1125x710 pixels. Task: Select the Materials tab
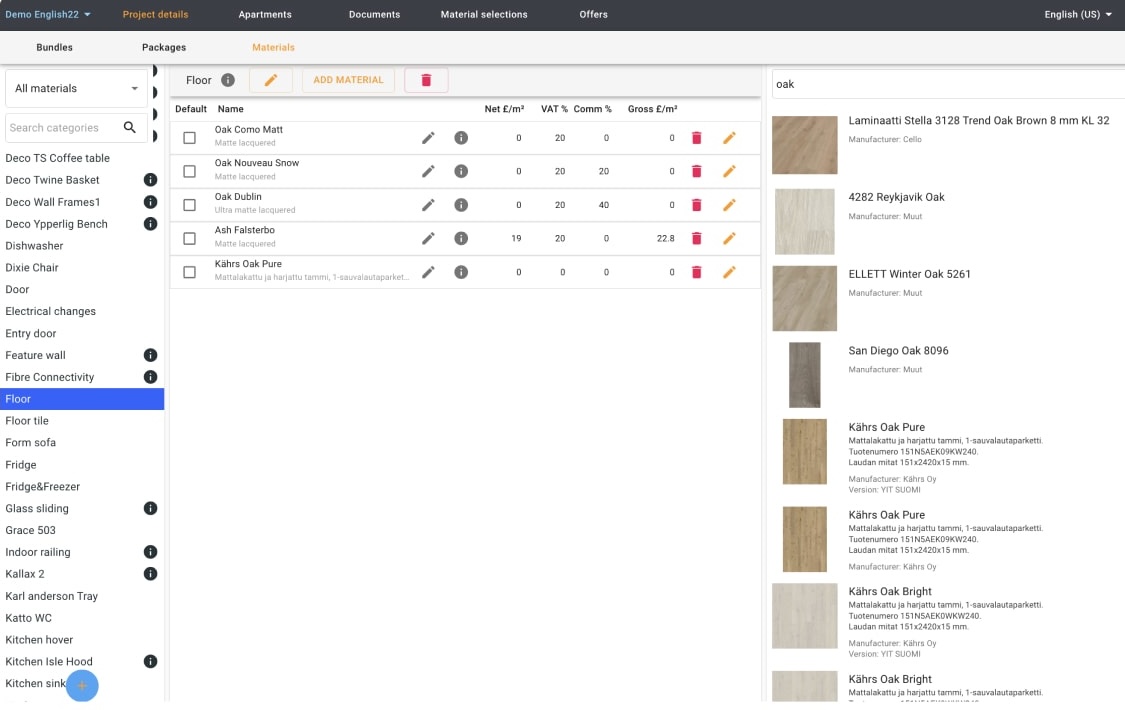click(273, 47)
